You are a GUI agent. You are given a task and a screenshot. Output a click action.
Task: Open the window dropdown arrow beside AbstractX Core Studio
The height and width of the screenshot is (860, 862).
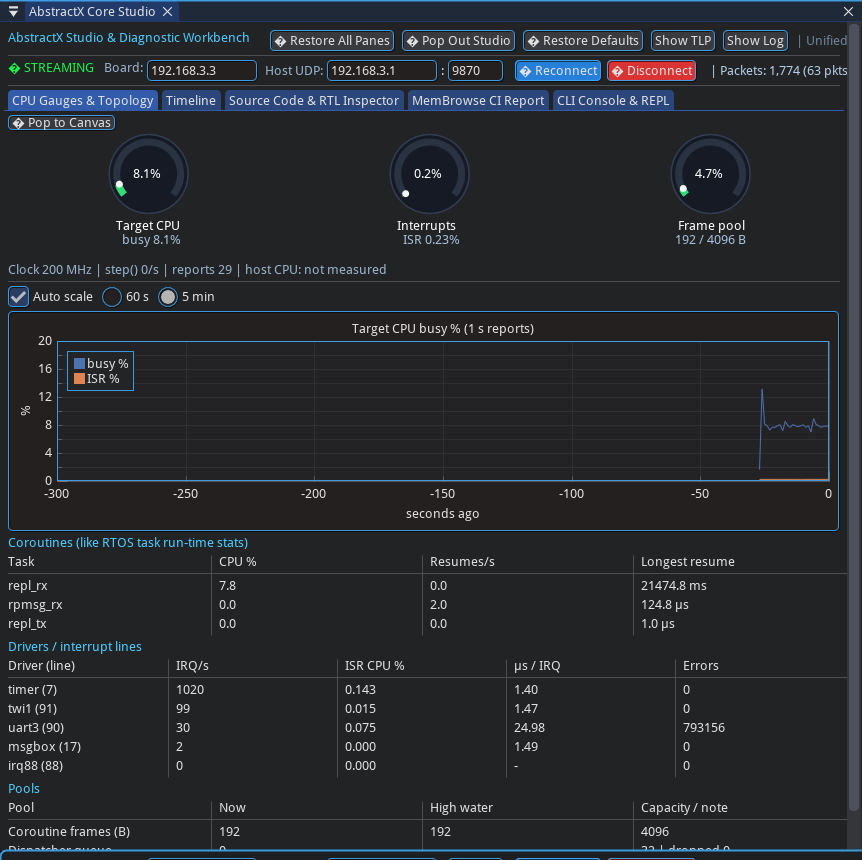(13, 12)
